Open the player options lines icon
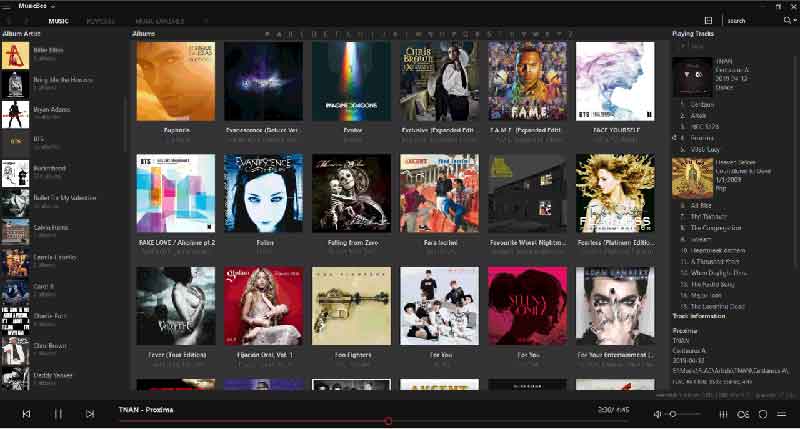This screenshot has width=800, height=429. 782,414
